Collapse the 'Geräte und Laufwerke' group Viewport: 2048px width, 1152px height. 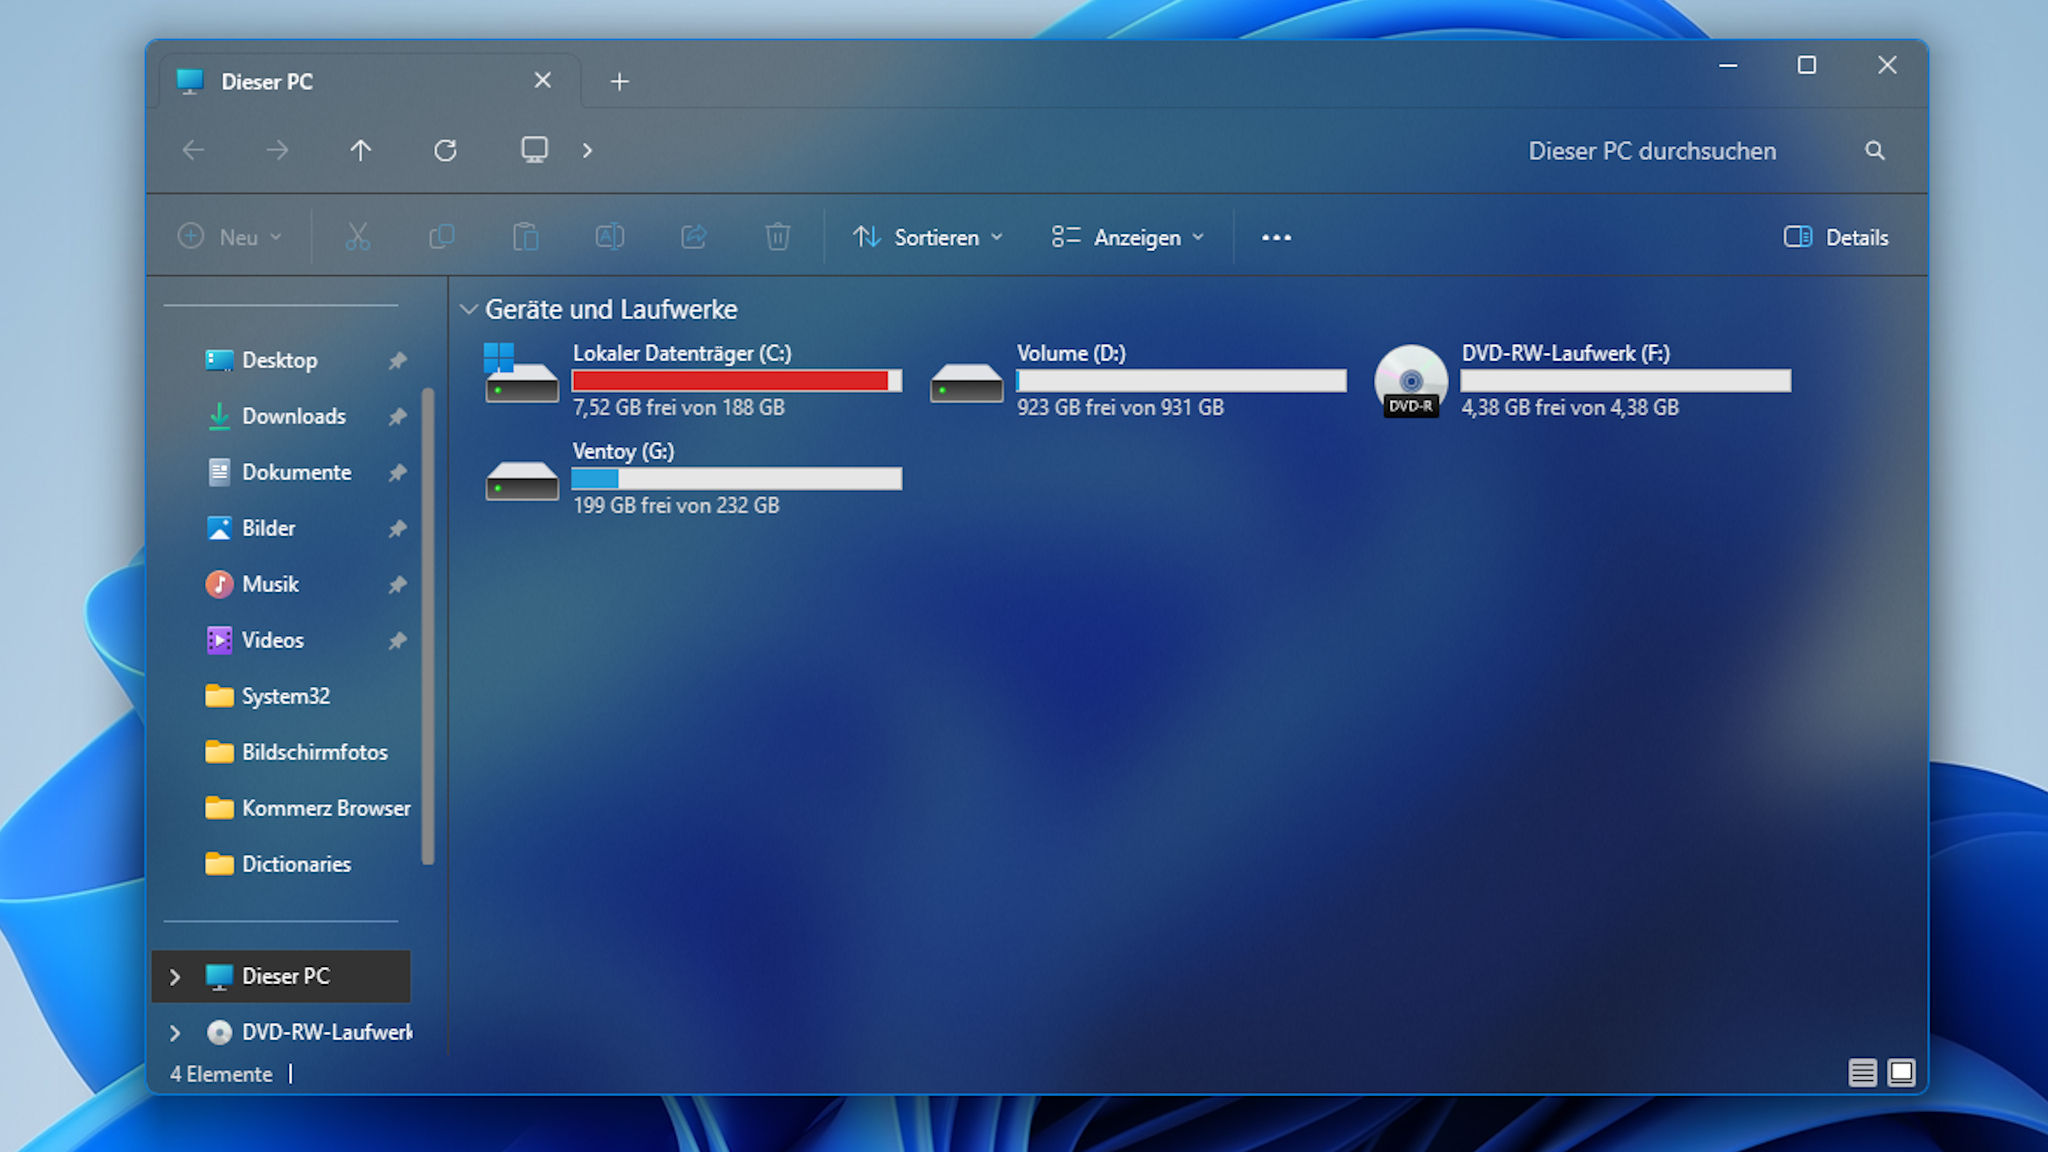coord(468,309)
